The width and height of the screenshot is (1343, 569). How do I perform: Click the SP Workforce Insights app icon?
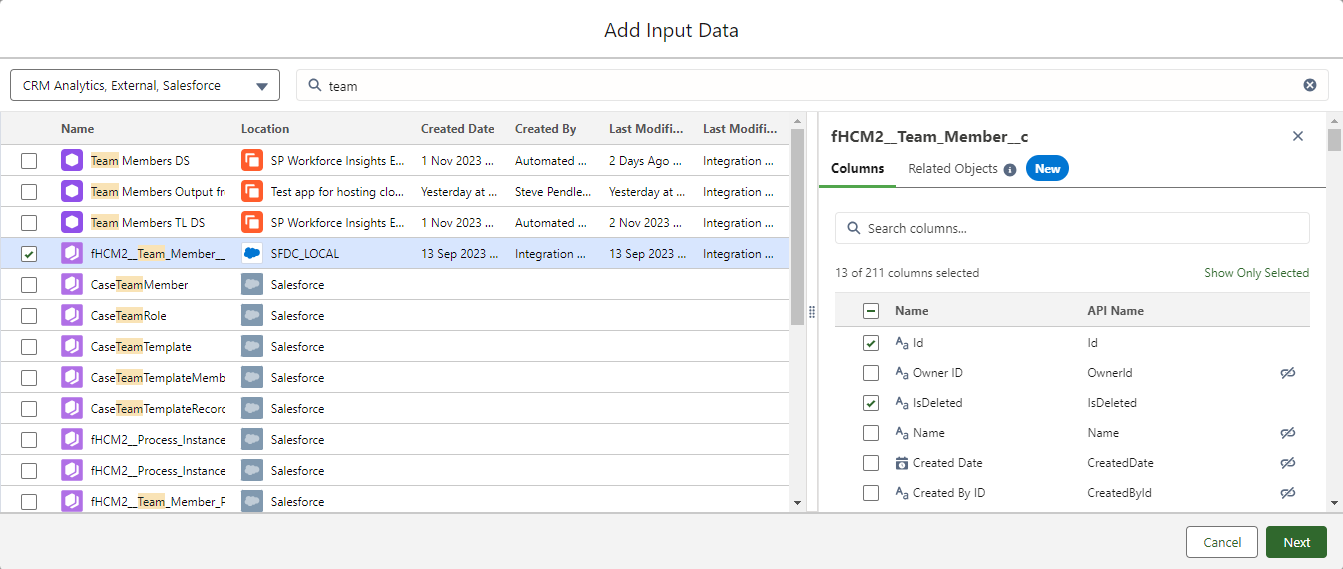click(252, 161)
